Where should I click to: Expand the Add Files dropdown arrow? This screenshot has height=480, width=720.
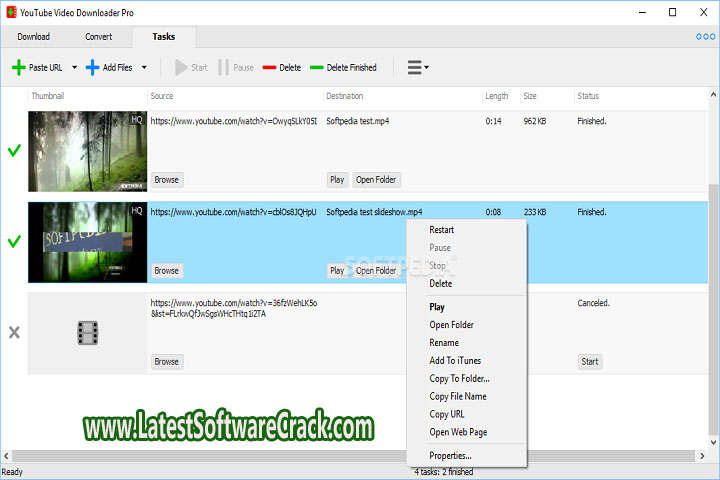click(144, 68)
